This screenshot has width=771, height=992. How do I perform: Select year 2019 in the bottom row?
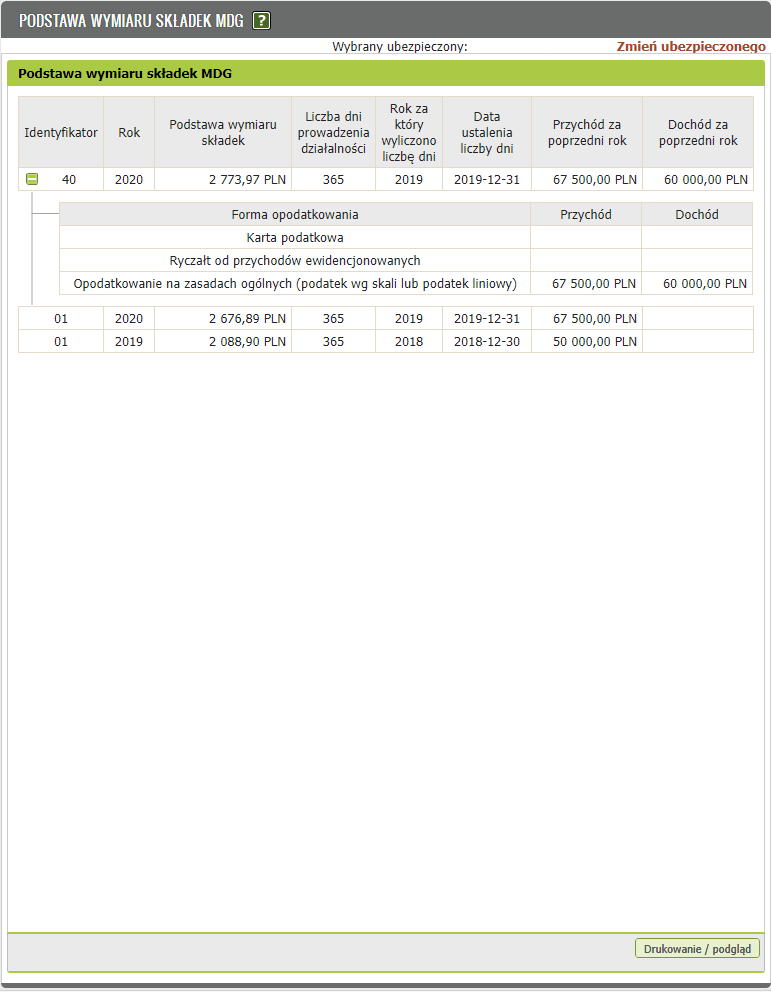click(129, 342)
